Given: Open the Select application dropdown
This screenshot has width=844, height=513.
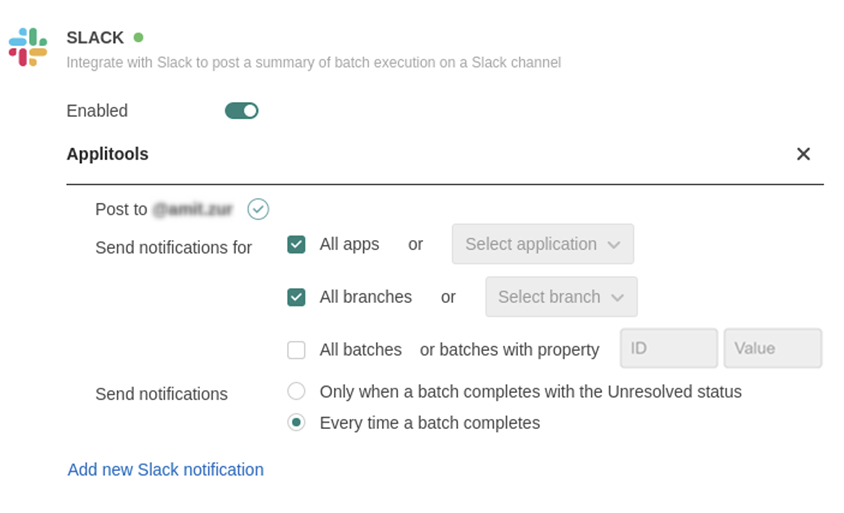Looking at the screenshot, I should click(542, 244).
